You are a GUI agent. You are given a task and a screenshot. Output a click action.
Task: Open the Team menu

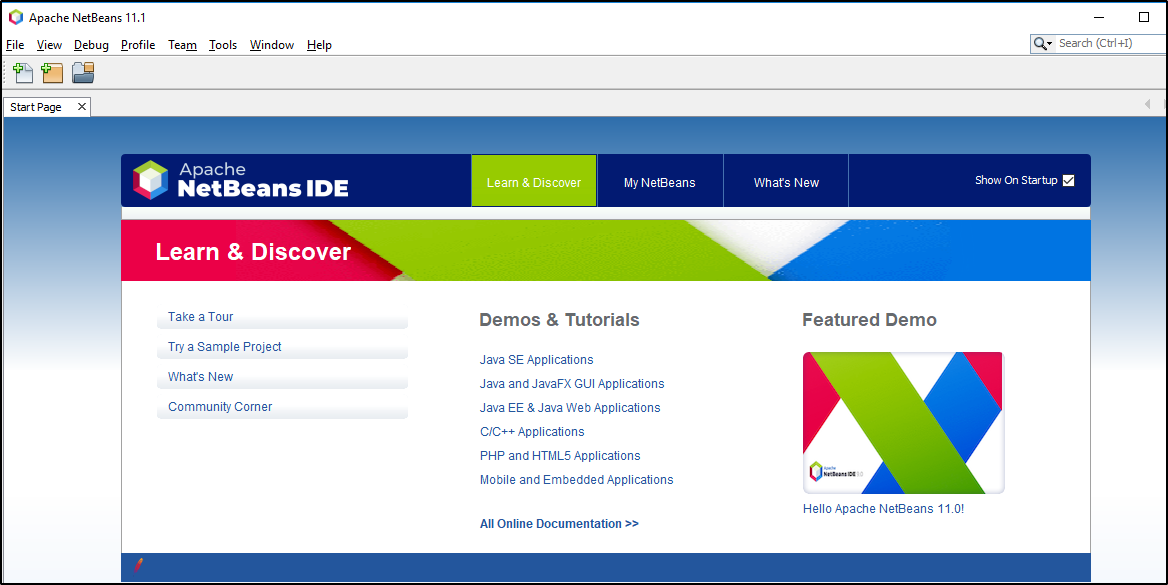182,45
